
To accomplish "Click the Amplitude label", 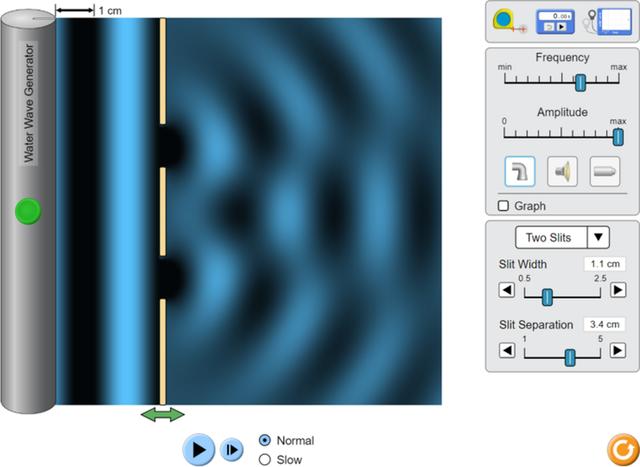I will coord(562,112).
